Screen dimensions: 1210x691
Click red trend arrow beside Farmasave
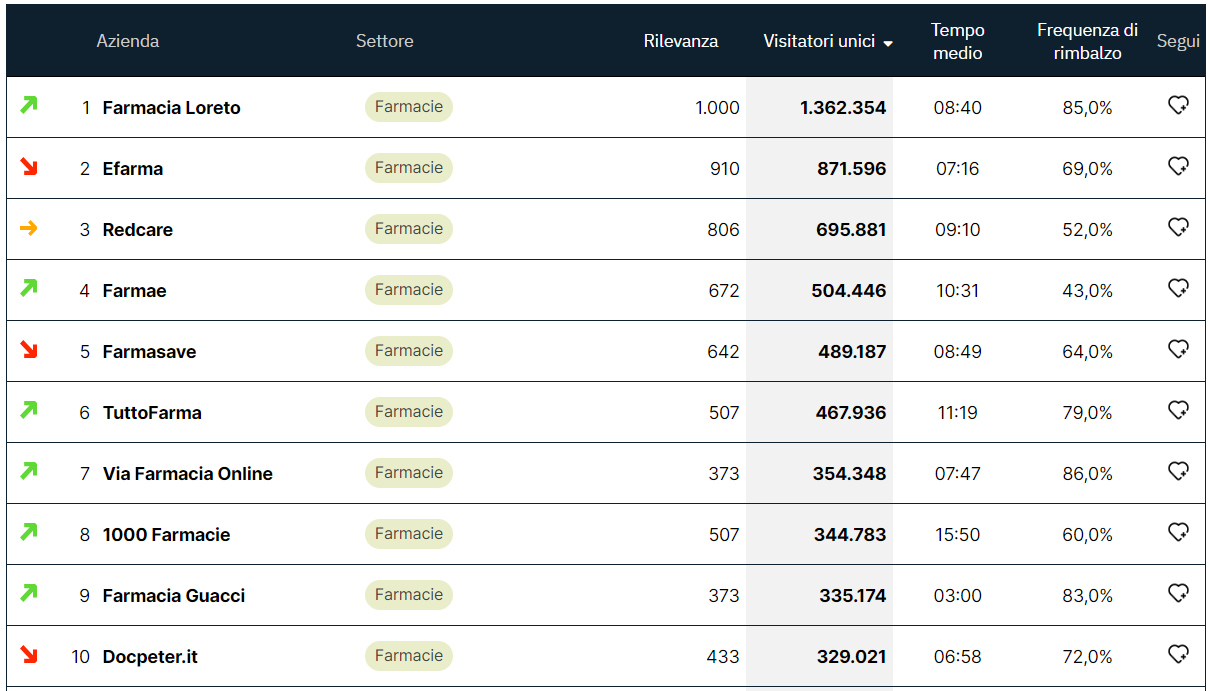click(x=29, y=350)
